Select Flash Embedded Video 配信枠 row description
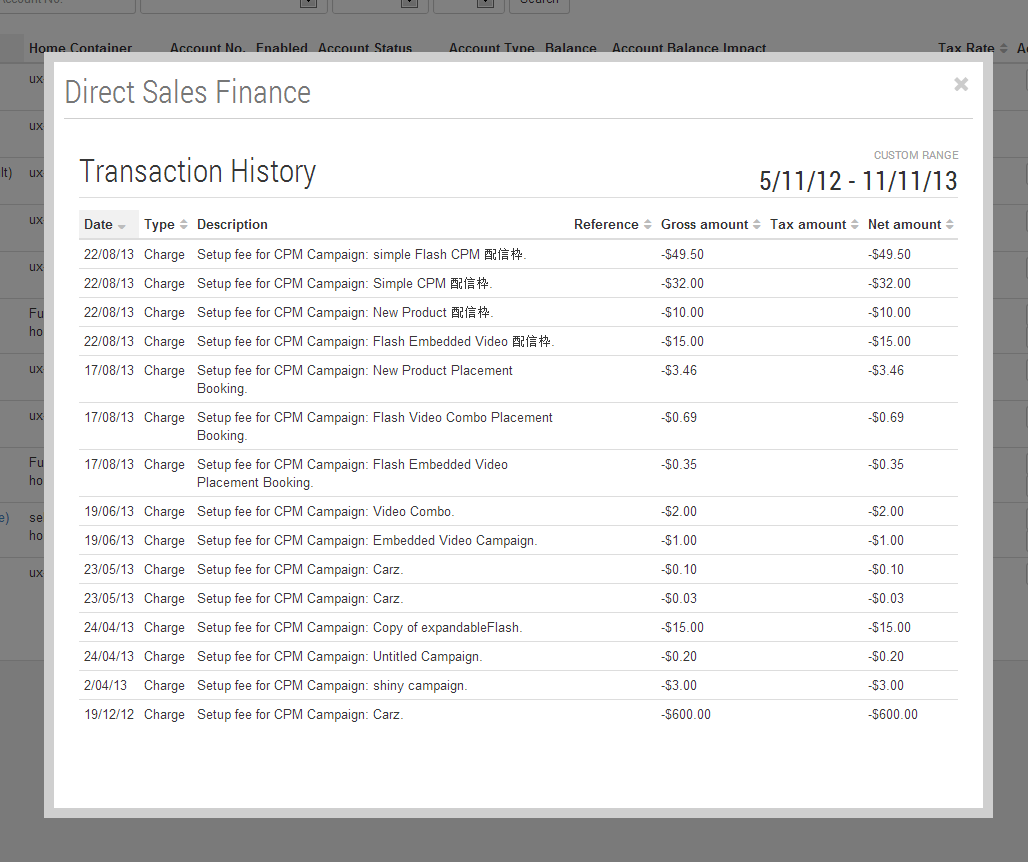The image size is (1028, 862). (375, 342)
